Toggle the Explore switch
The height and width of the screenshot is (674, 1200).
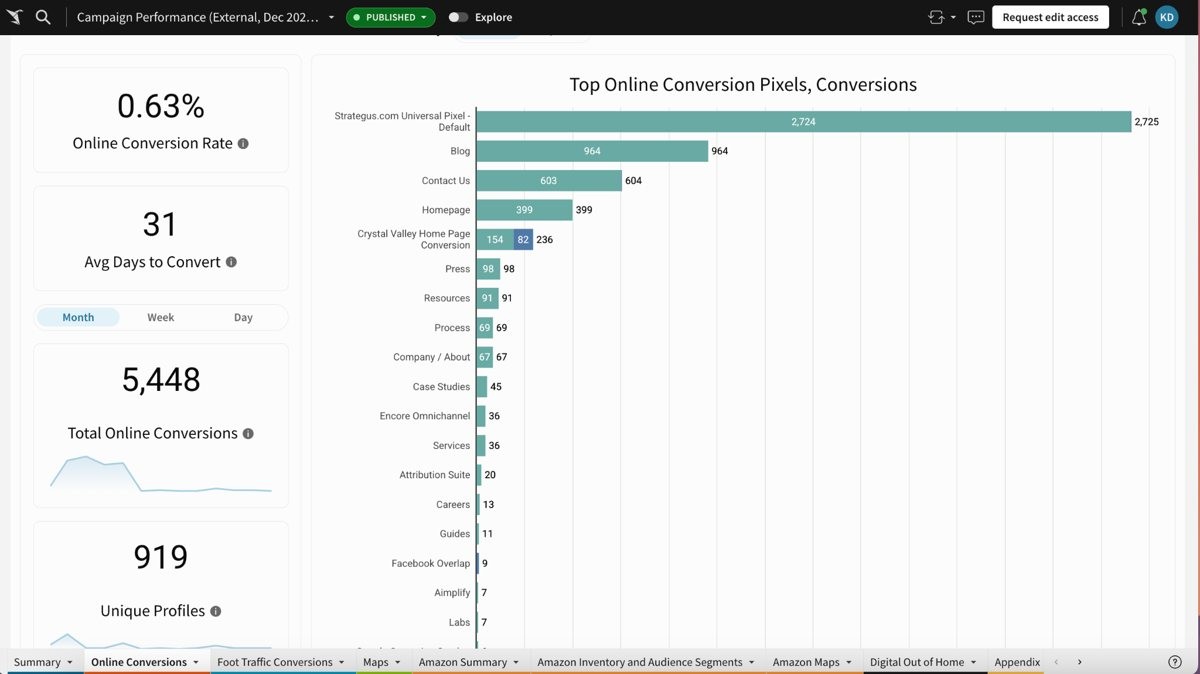[458, 17]
